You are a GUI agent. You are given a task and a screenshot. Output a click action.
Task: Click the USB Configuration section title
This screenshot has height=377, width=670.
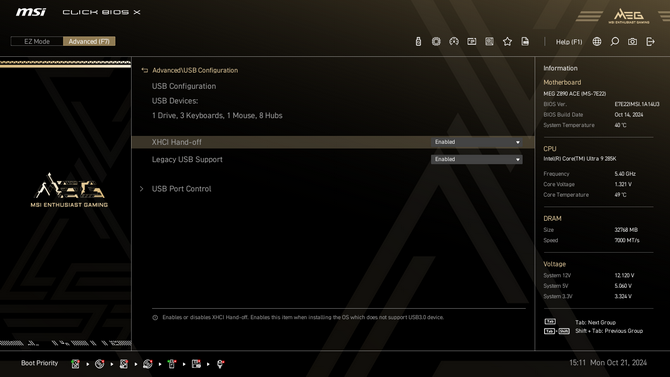tap(184, 86)
